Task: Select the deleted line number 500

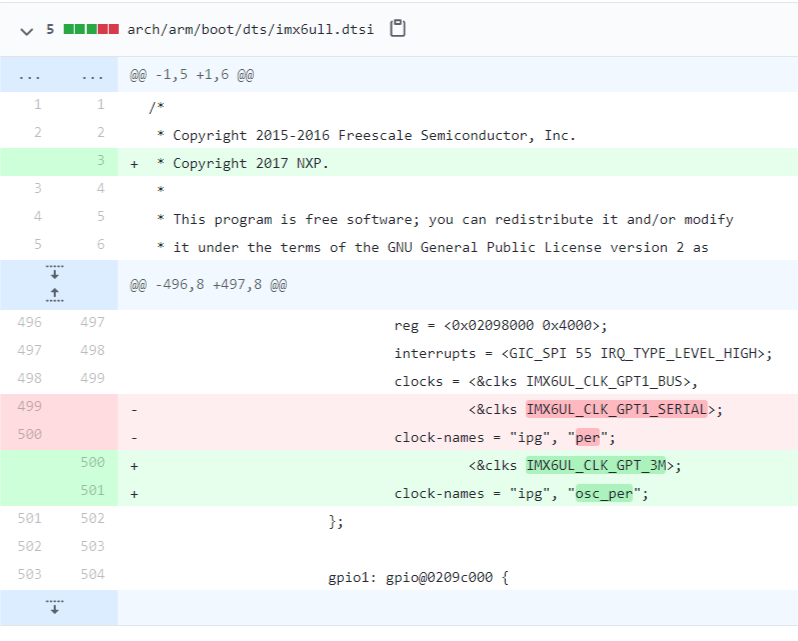Action: (x=30, y=434)
